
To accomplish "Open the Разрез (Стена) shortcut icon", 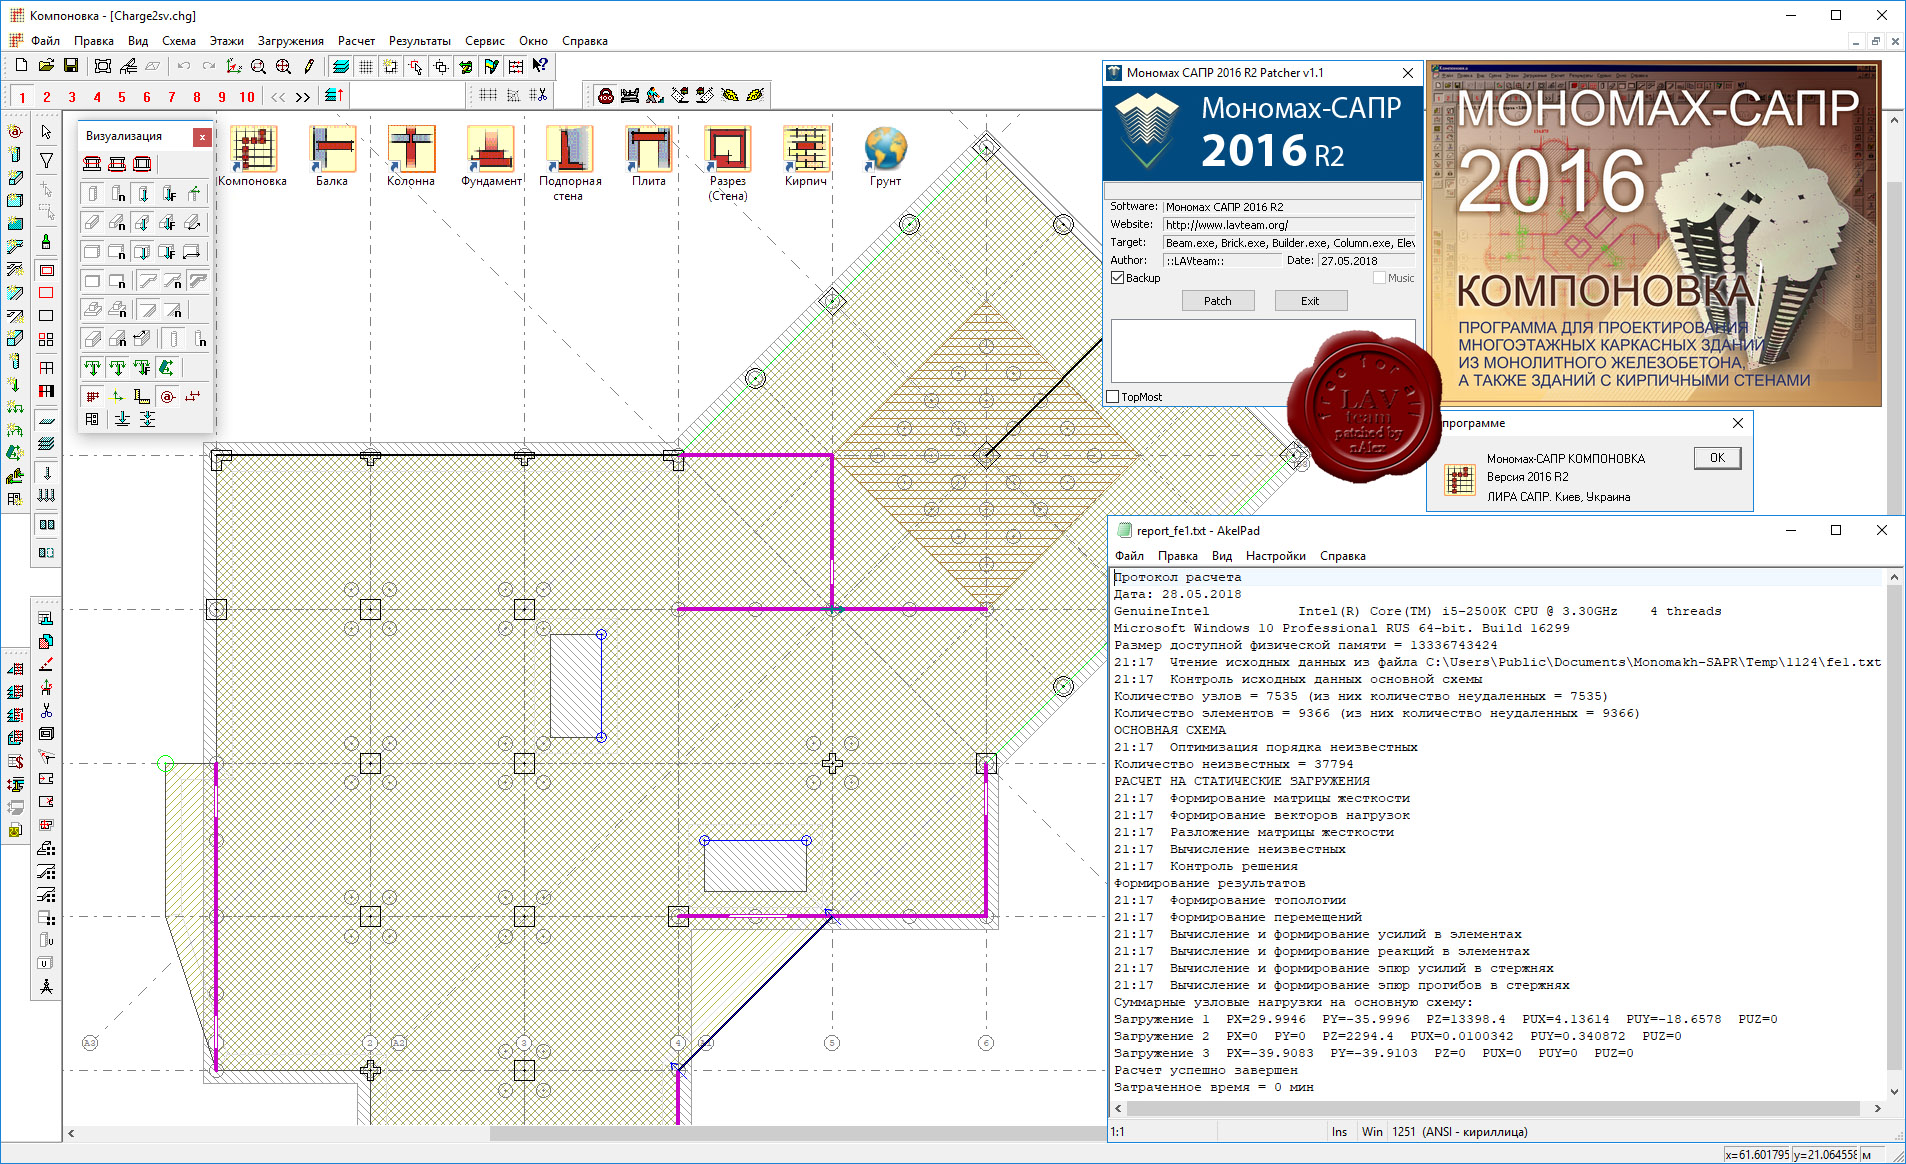I will [x=727, y=163].
